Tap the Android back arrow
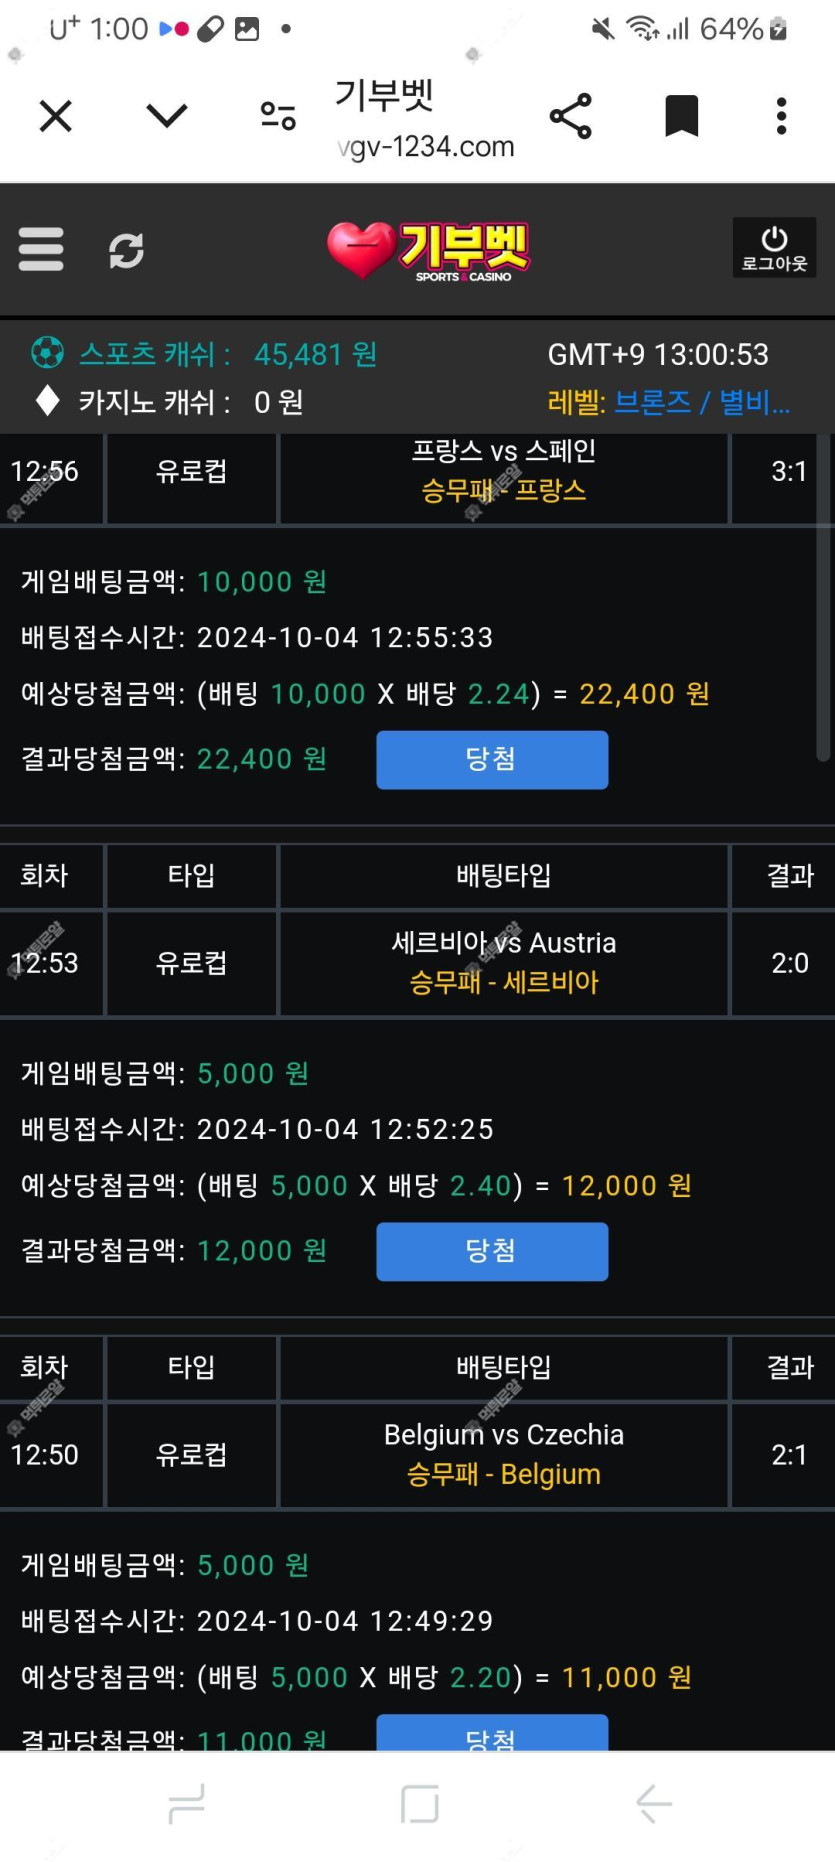835x1862 pixels. pyautogui.click(x=654, y=1803)
